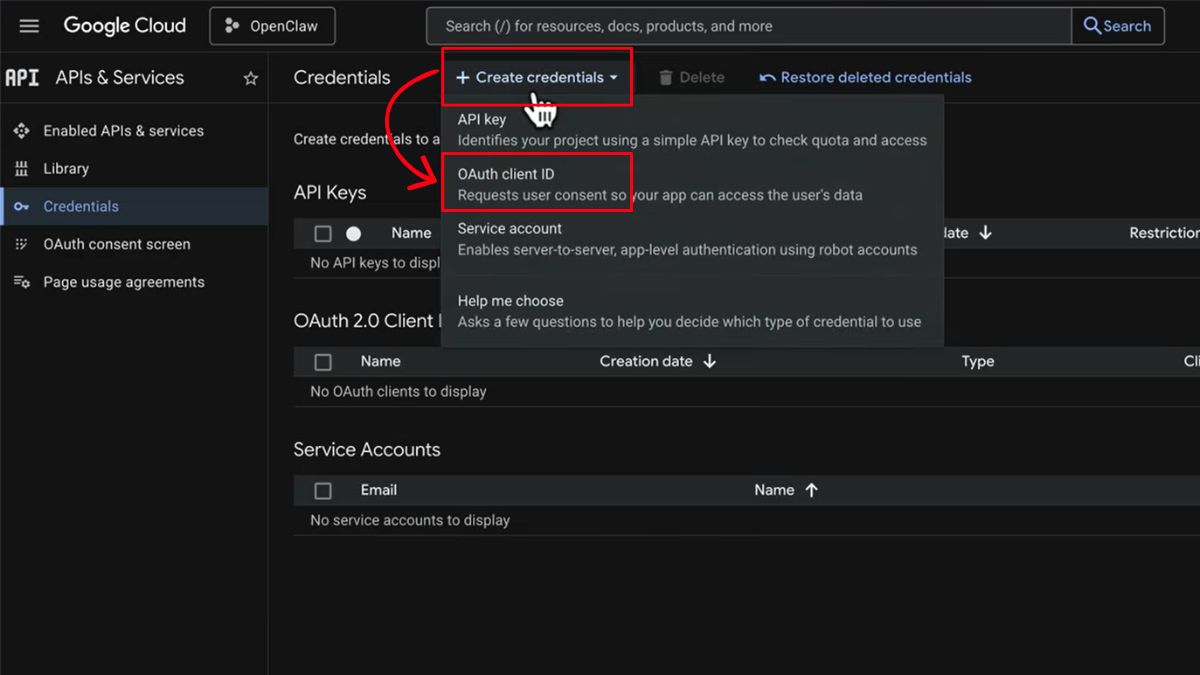This screenshot has height=675, width=1200.
Task: Click the Library sidebar icon
Action: click(21, 169)
